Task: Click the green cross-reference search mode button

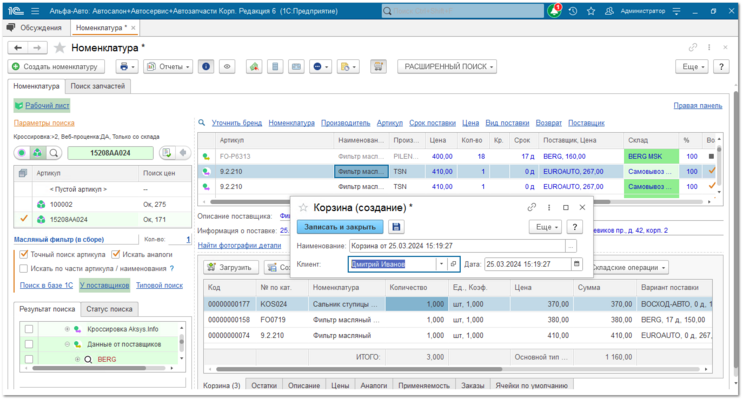Action: click(x=38, y=153)
